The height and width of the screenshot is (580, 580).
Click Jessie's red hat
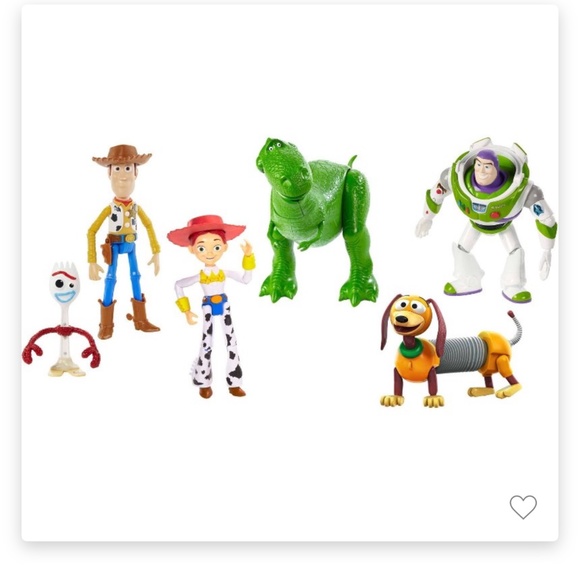tap(206, 227)
